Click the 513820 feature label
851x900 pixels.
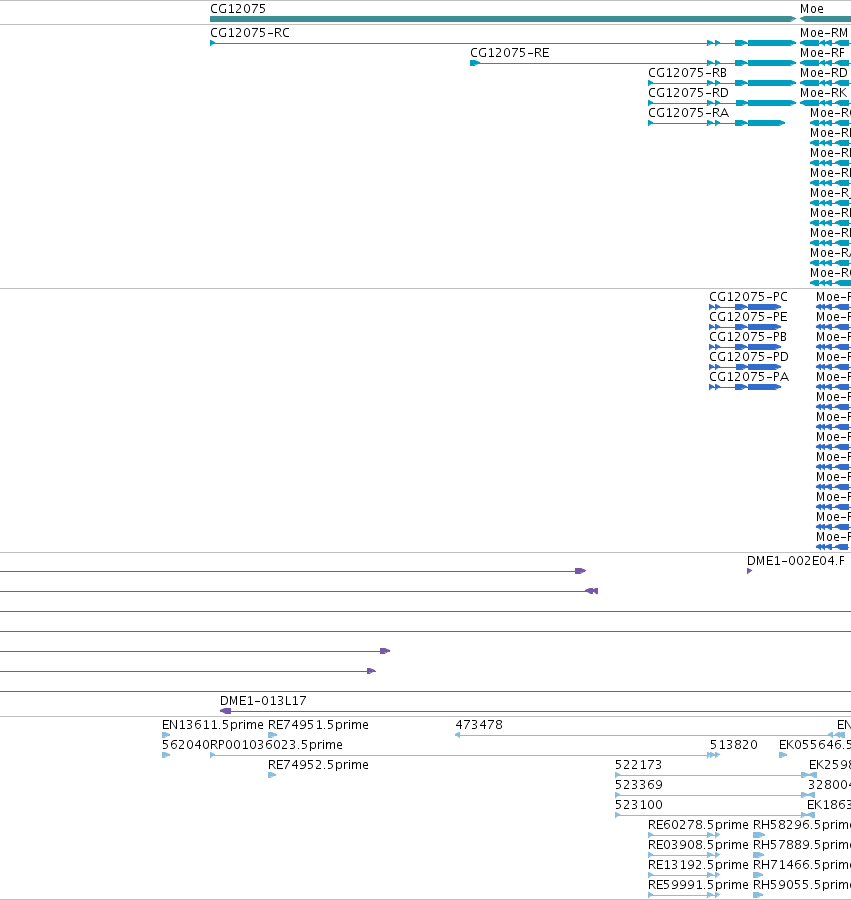pyautogui.click(x=733, y=745)
